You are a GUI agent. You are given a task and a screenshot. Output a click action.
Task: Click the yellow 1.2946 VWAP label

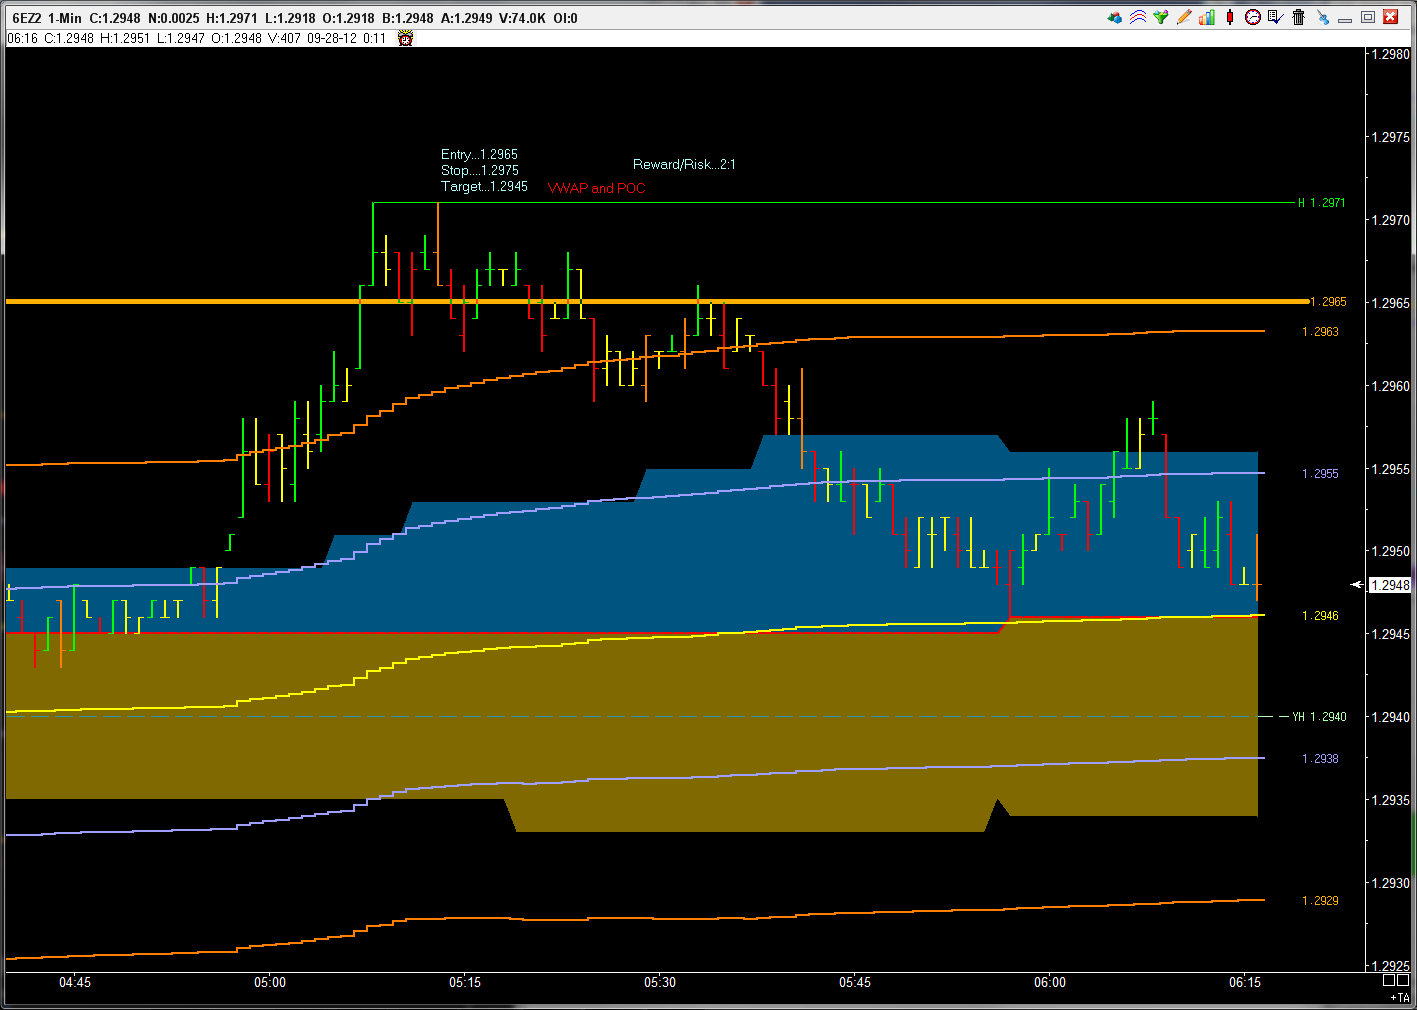[x=1320, y=616]
